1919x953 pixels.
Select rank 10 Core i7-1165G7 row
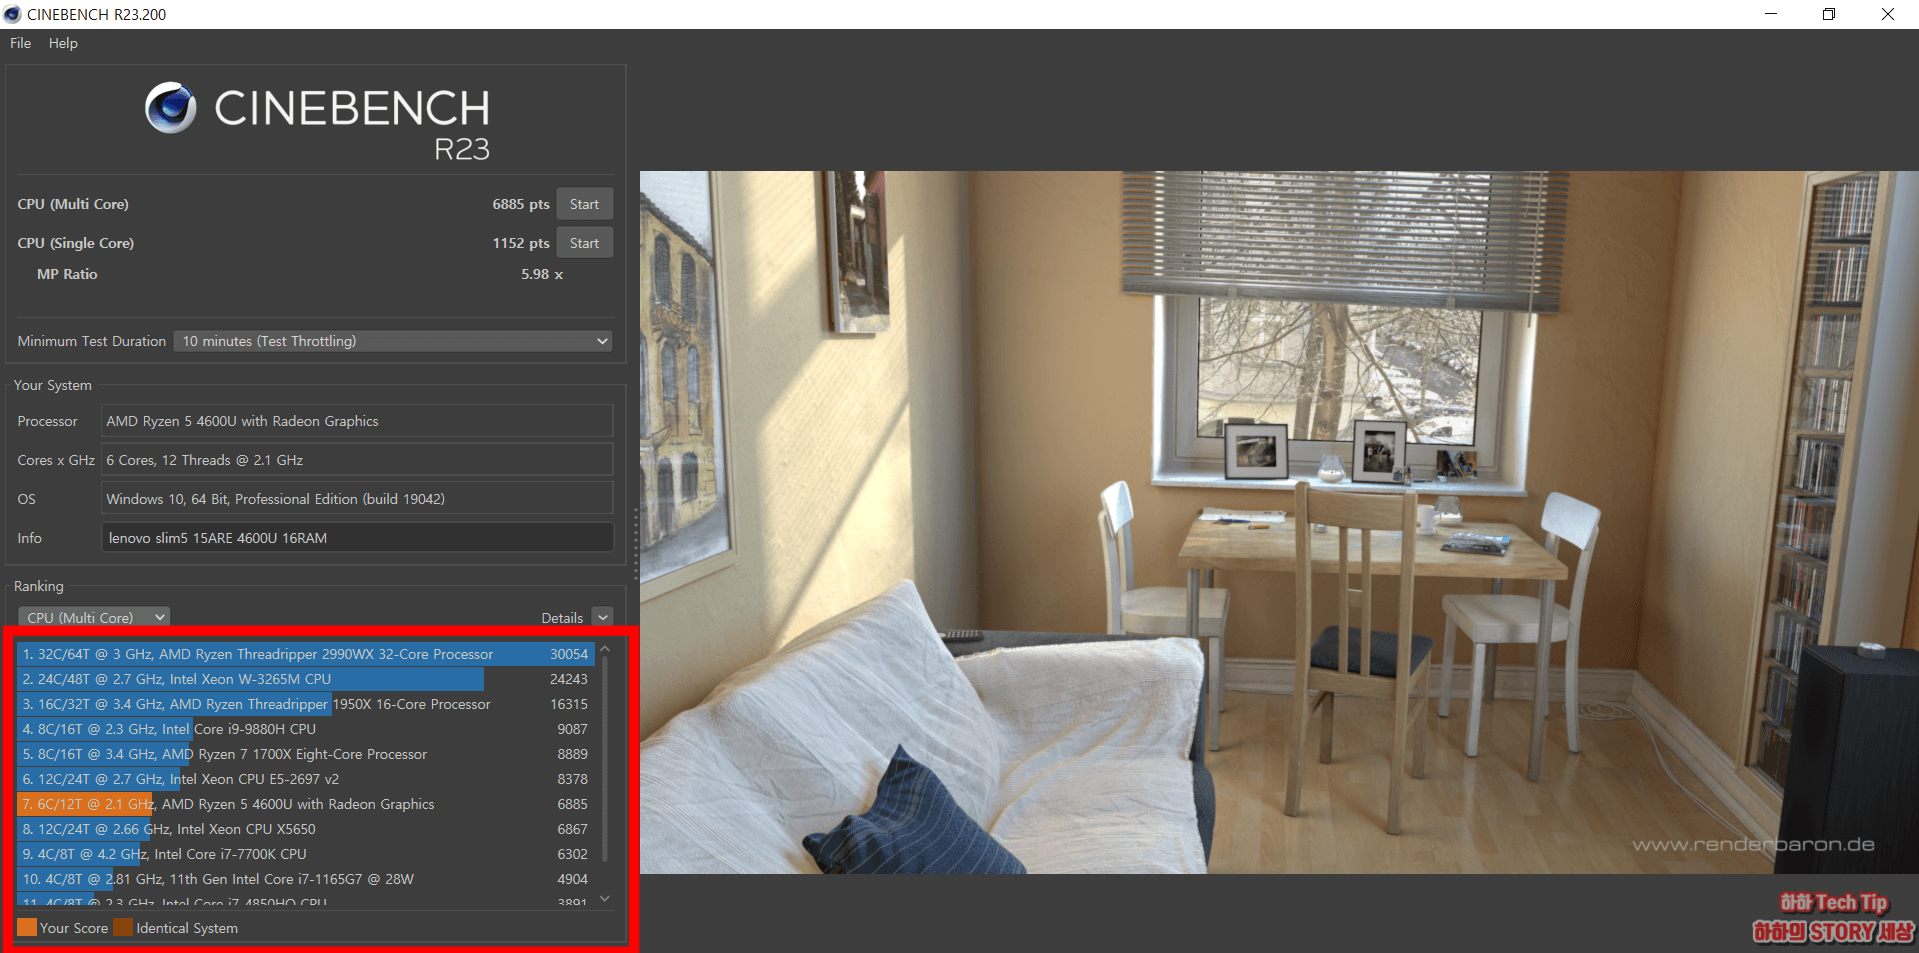[x=306, y=879]
